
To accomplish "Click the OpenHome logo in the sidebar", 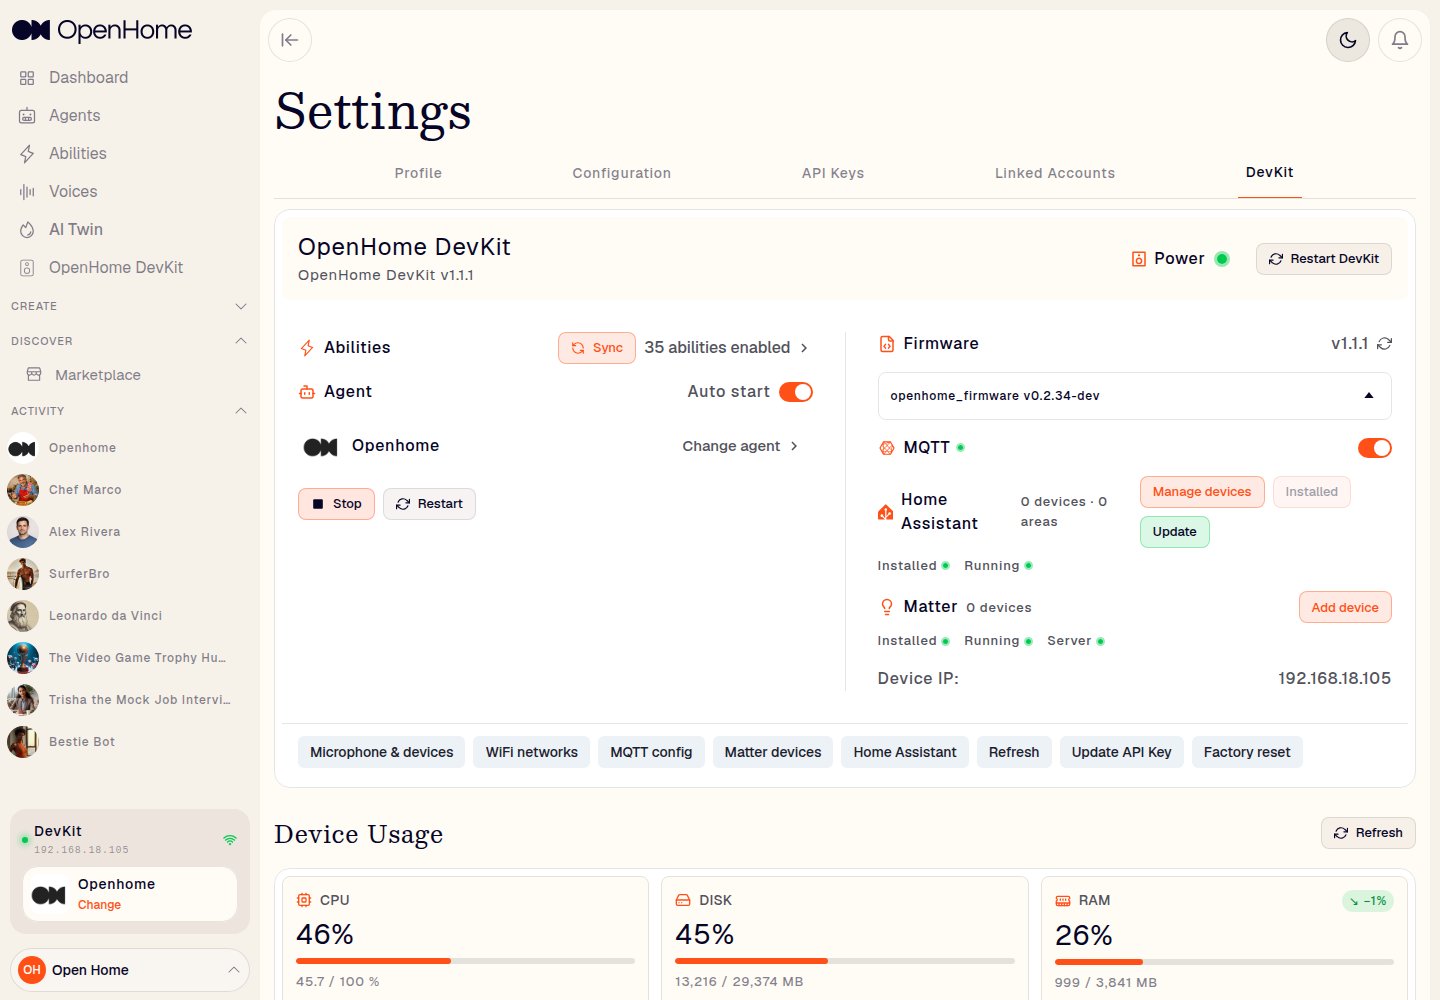I will click(102, 30).
